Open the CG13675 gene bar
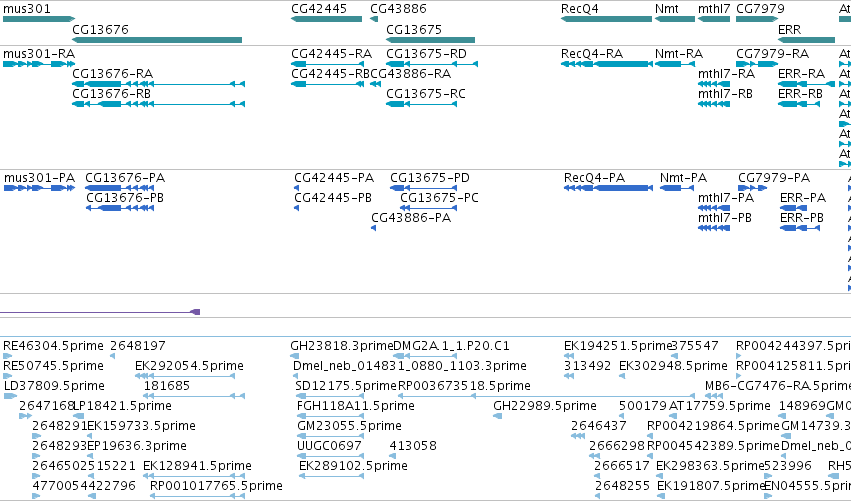Image resolution: width=851 pixels, height=501 pixels. pos(430,40)
